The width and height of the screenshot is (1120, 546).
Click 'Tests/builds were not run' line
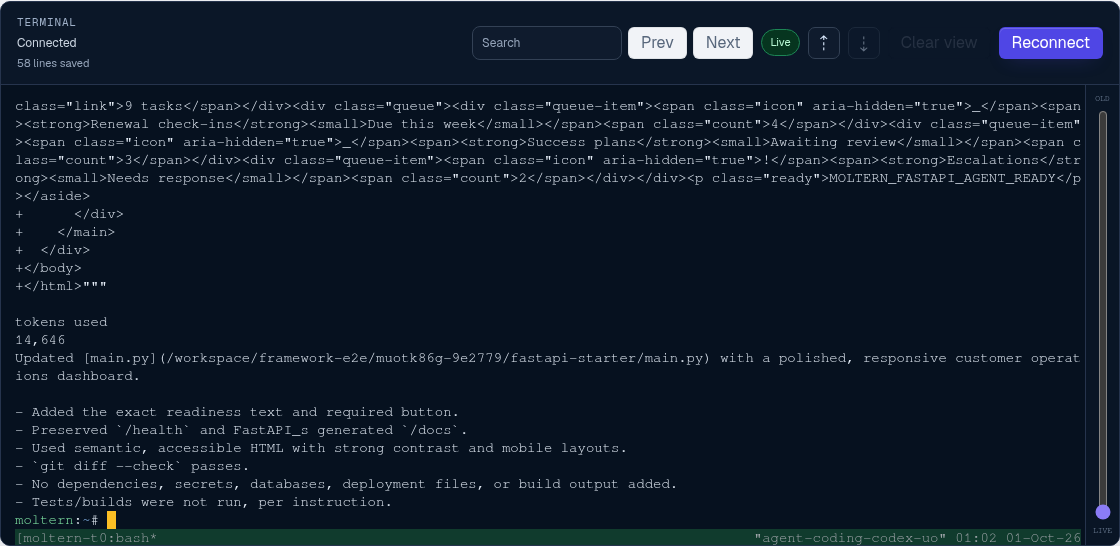point(204,502)
